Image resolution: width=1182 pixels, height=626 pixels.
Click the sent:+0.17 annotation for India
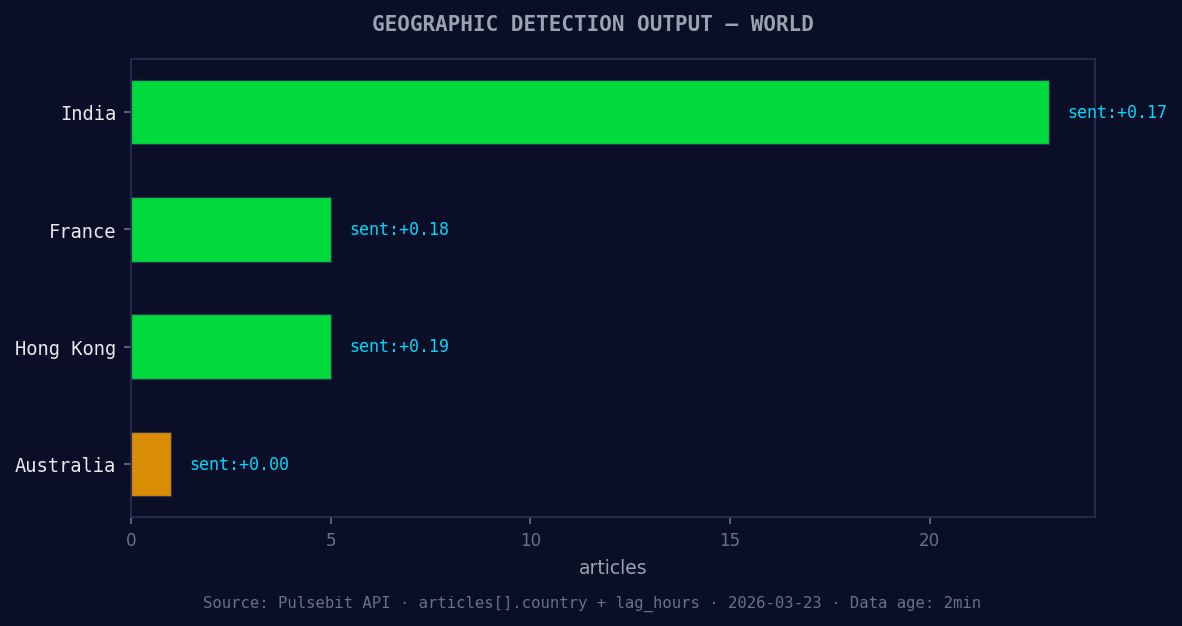pyautogui.click(x=1116, y=112)
